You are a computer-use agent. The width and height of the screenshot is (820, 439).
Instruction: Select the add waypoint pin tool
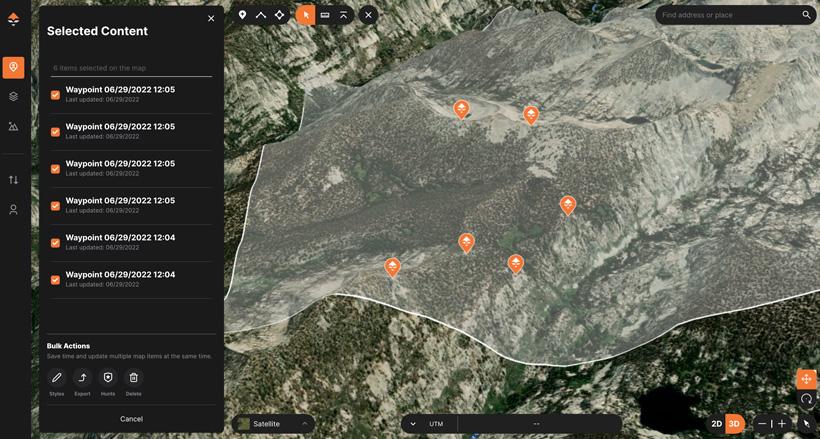point(242,15)
